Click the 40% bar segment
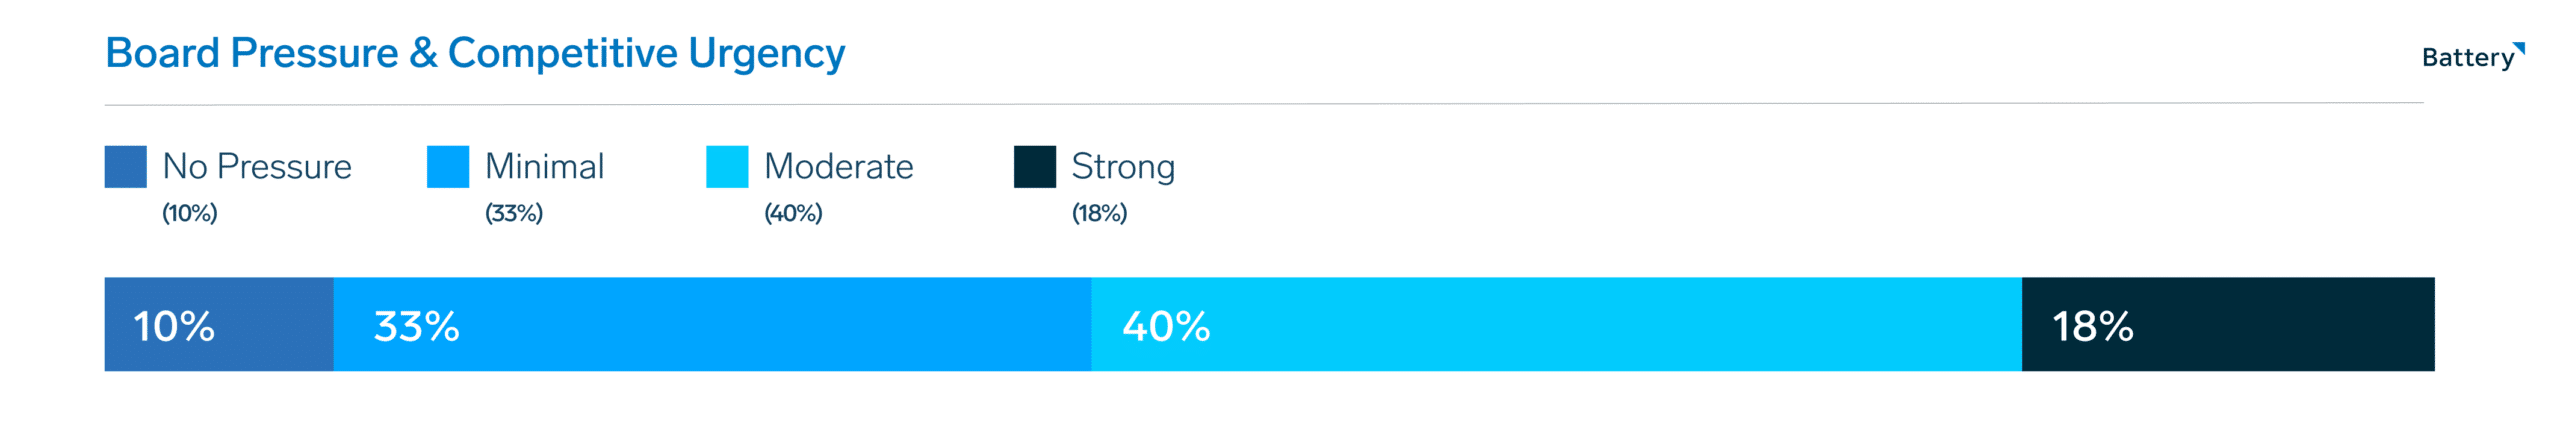This screenshot has width=2560, height=438. pyautogui.click(x=1555, y=325)
